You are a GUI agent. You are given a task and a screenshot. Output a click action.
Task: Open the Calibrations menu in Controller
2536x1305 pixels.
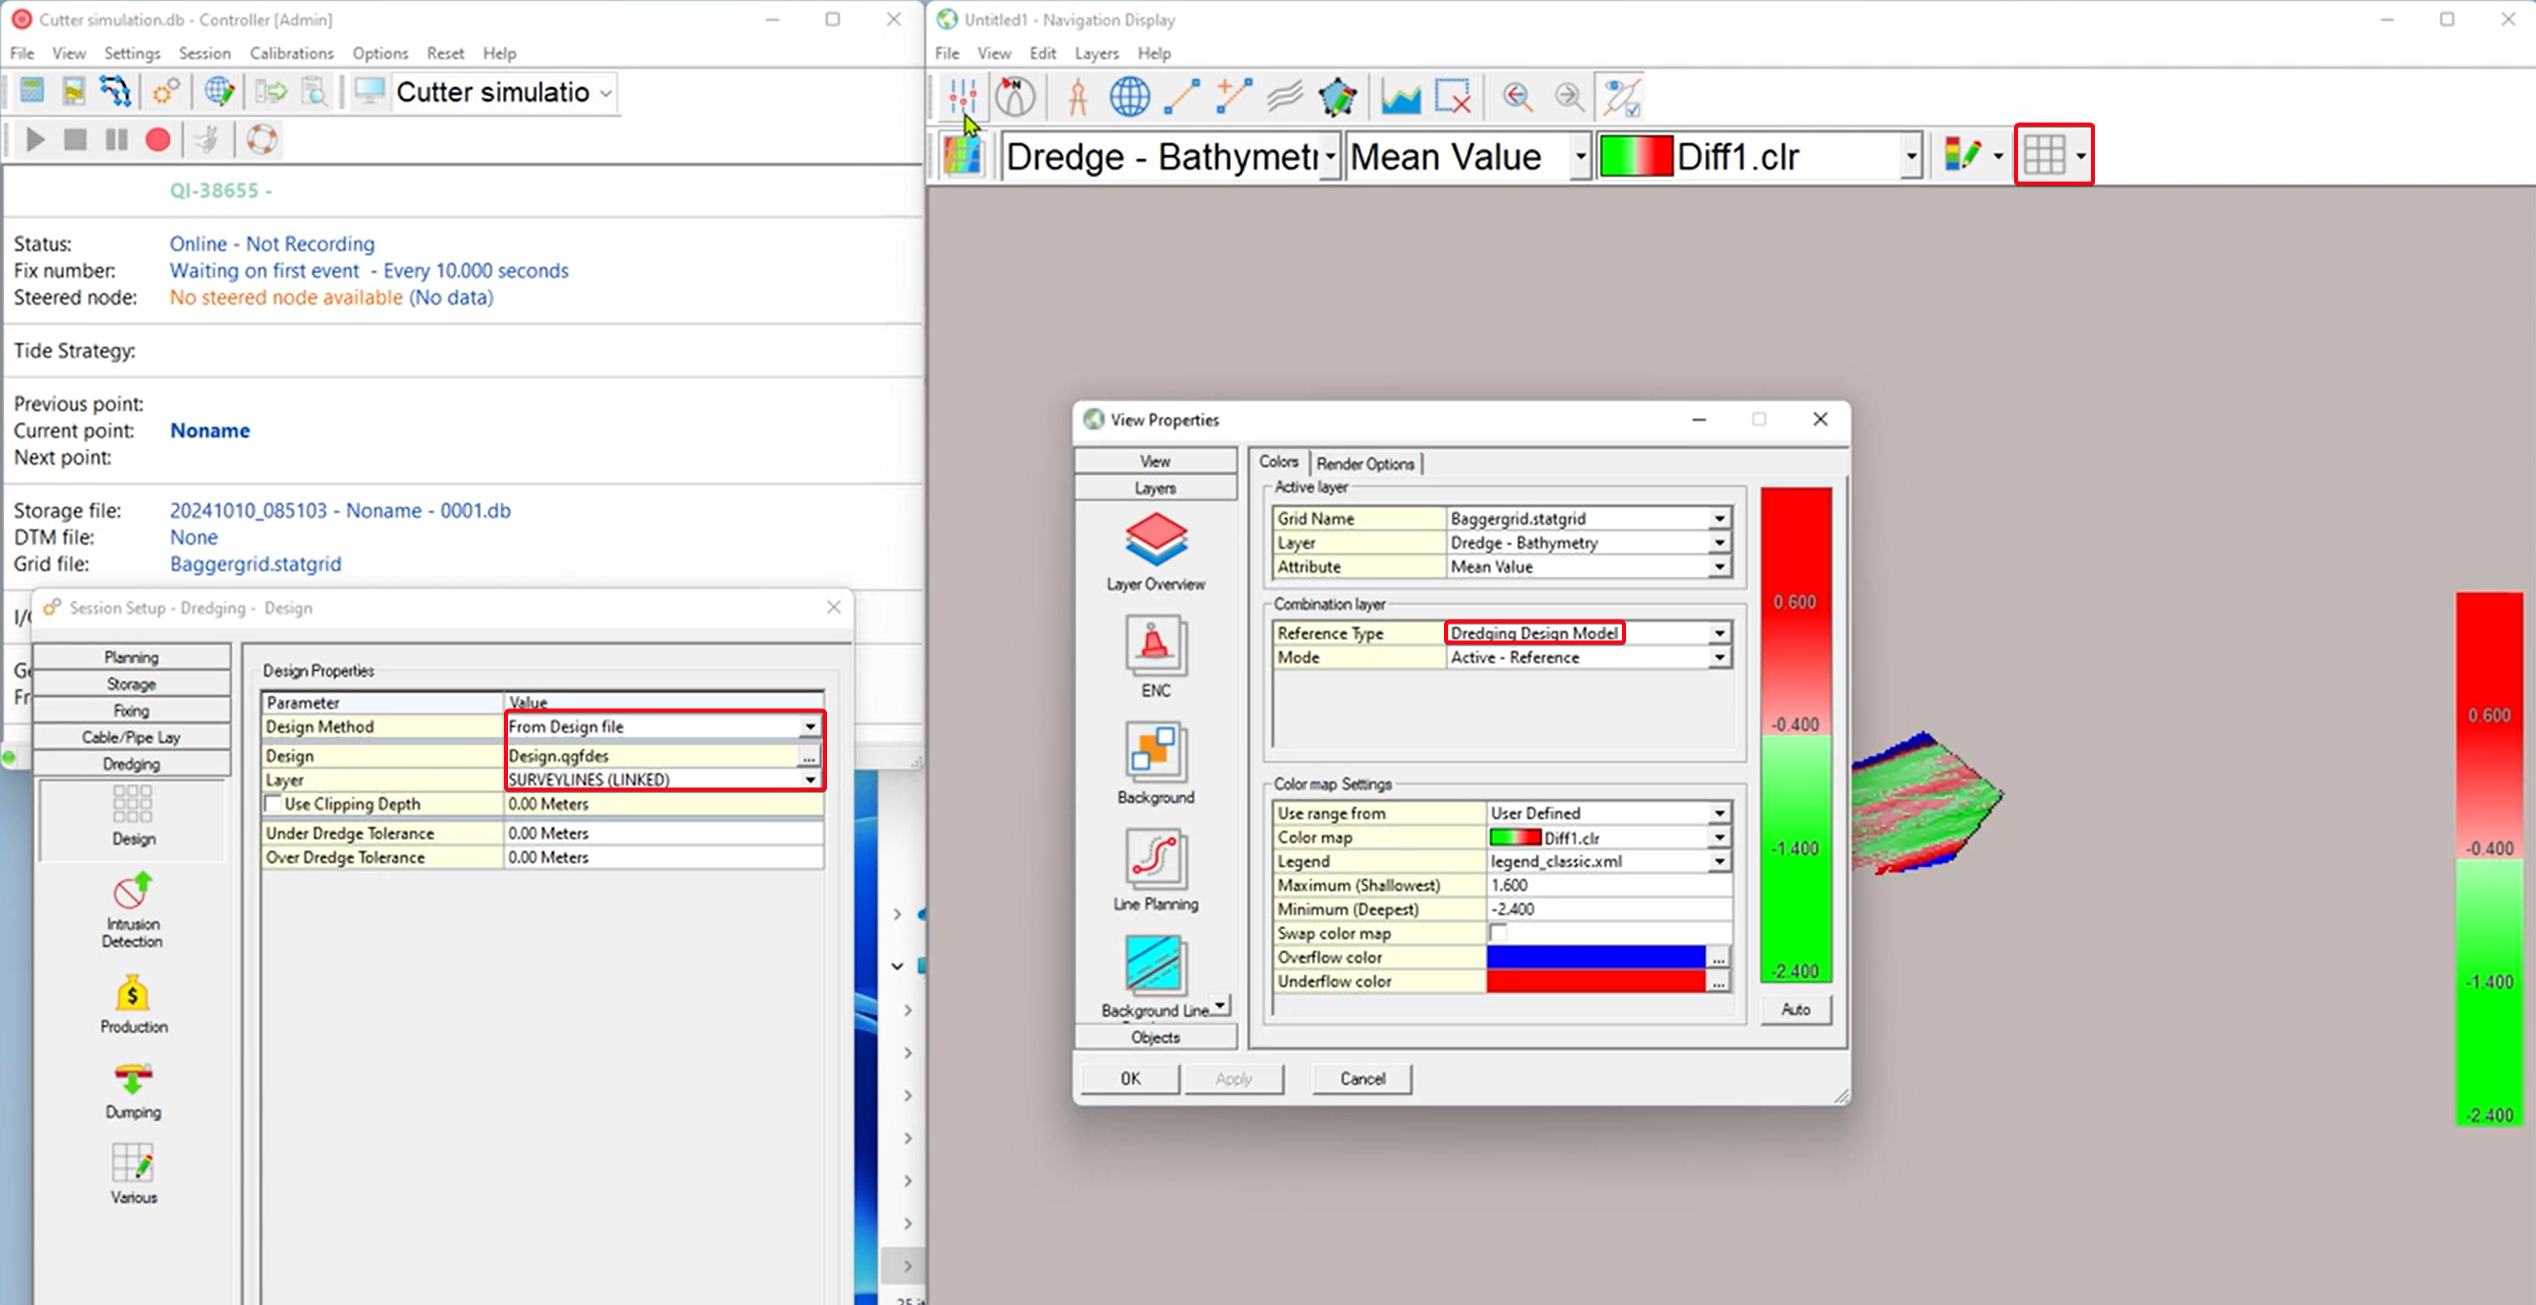coord(291,53)
